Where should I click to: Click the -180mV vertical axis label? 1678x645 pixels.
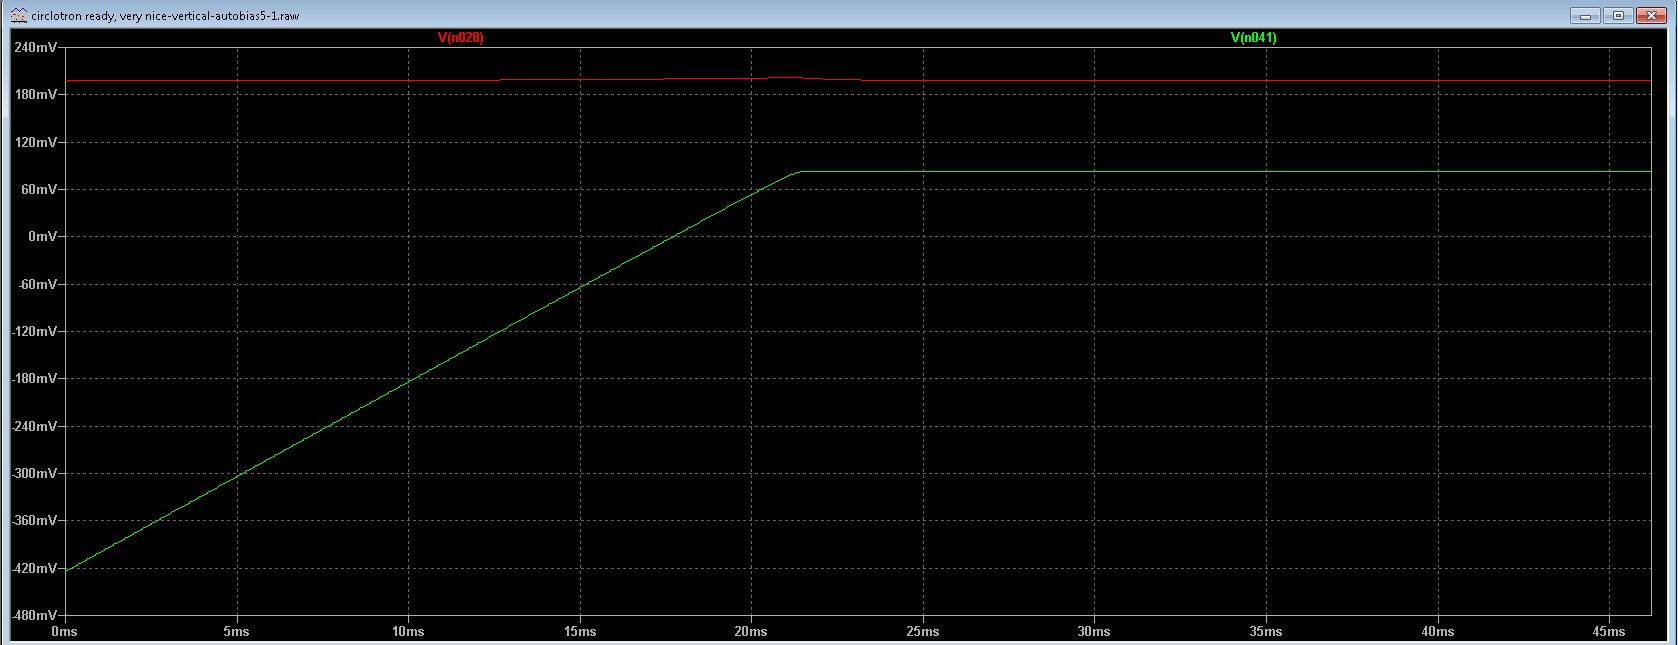pos(34,378)
